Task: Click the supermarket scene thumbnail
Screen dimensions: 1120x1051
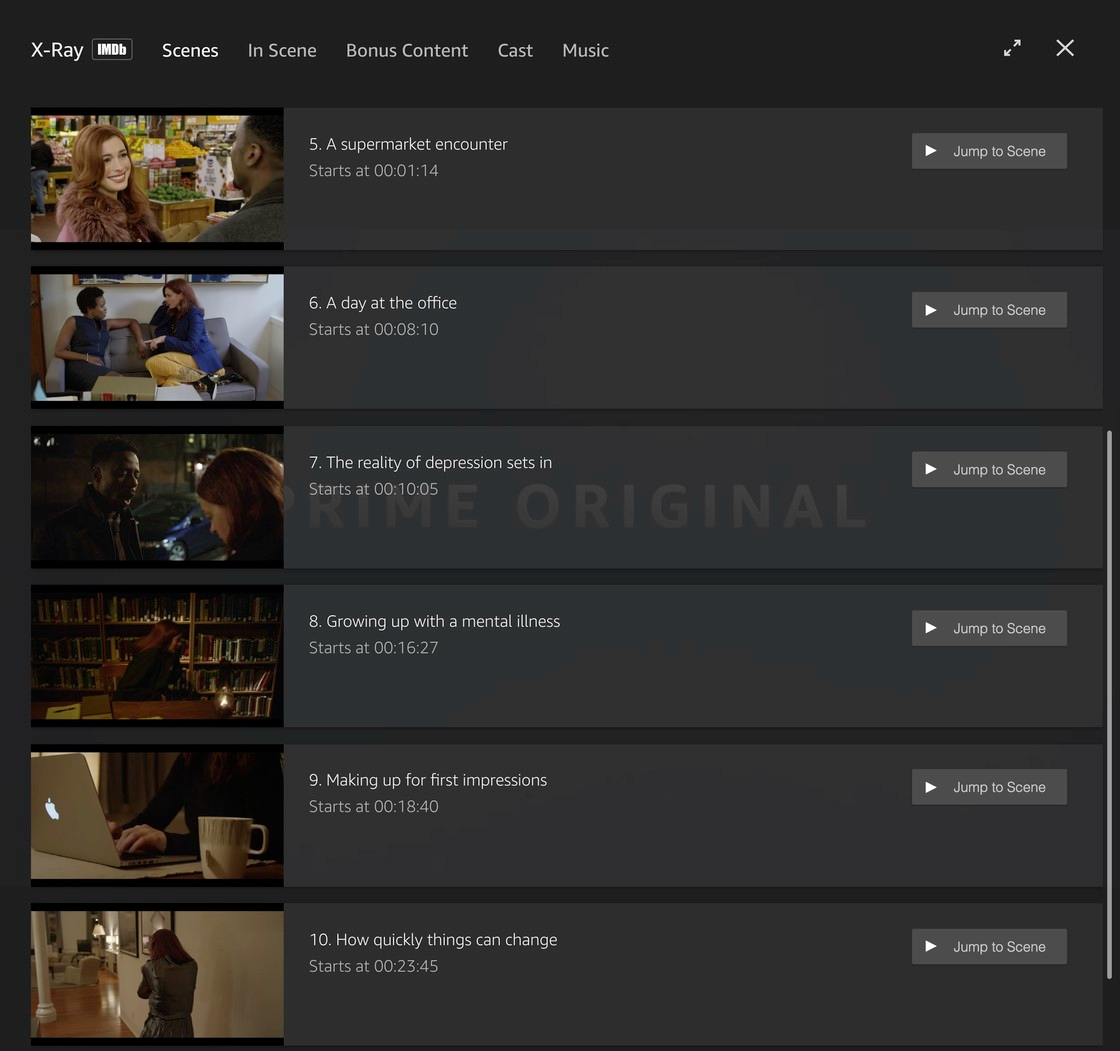Action: point(157,179)
